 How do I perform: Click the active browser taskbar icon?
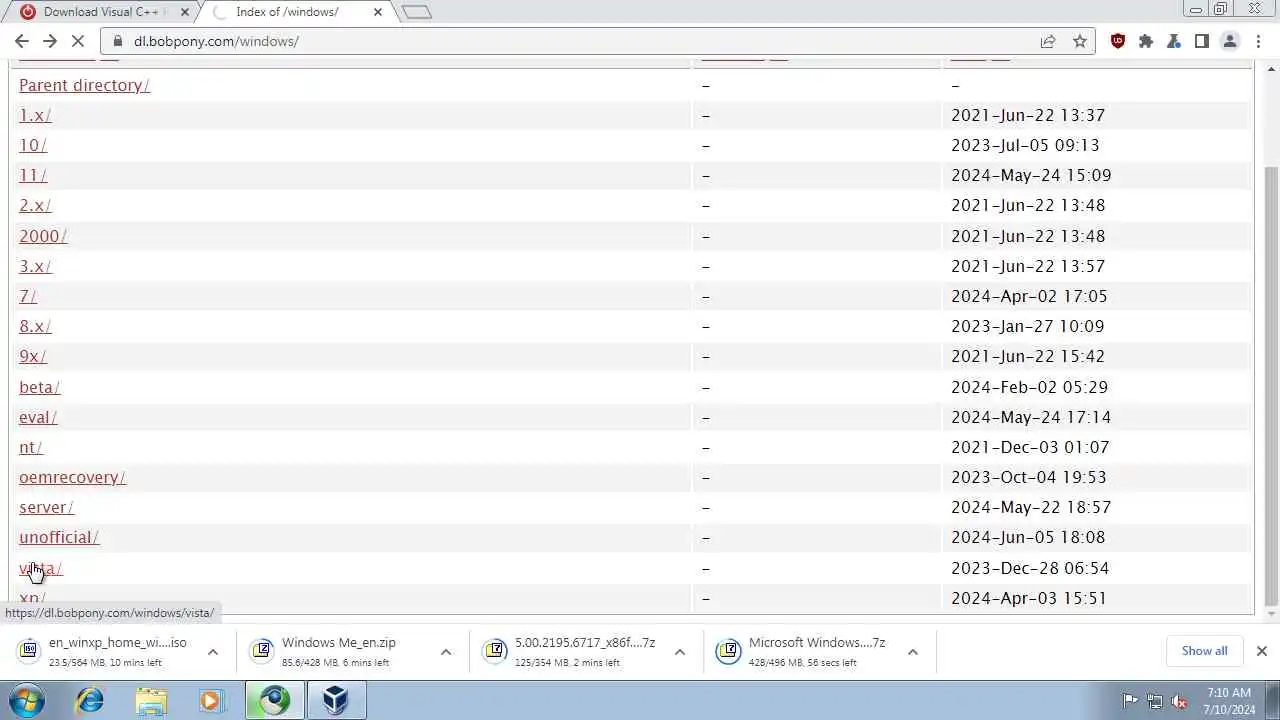click(x=274, y=701)
